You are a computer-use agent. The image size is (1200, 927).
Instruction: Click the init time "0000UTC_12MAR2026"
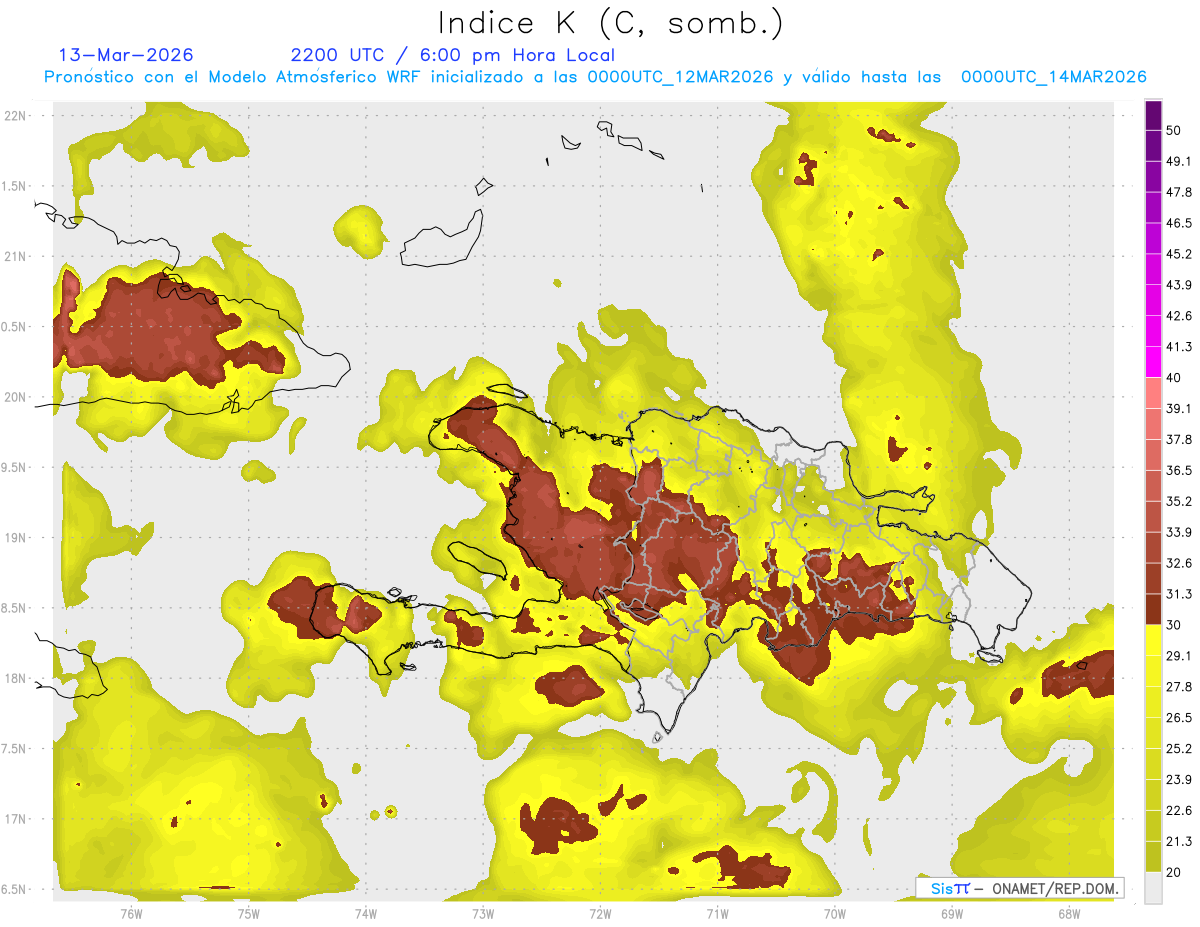pyautogui.click(x=680, y=77)
